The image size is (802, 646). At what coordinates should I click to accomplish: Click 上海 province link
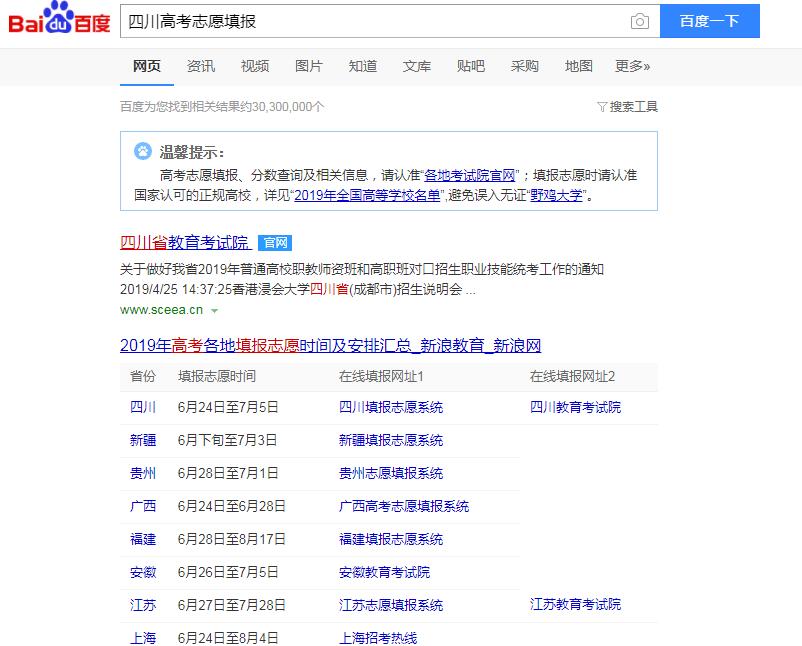(x=143, y=638)
